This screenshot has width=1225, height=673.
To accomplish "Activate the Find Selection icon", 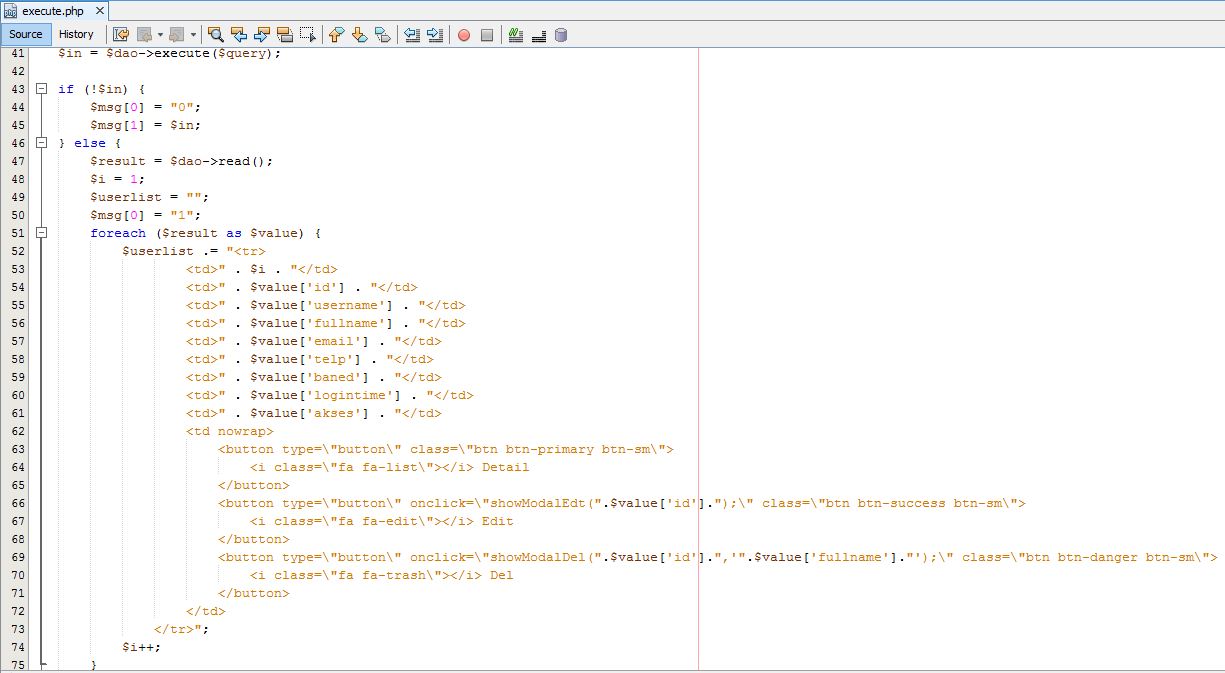I will point(215,34).
